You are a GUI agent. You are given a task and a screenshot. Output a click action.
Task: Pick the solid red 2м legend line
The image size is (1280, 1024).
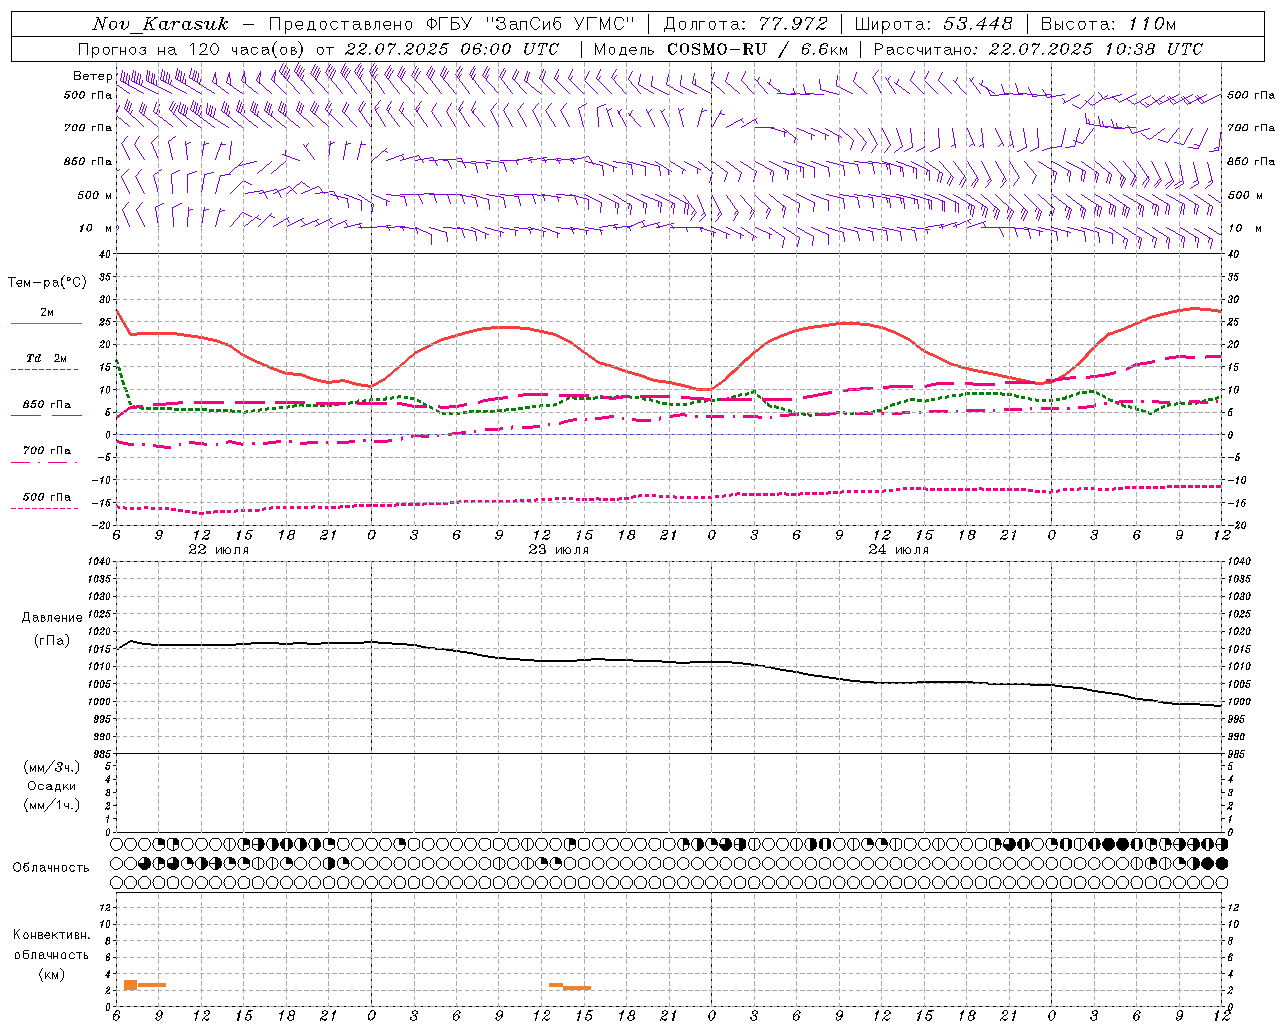[x=46, y=323]
